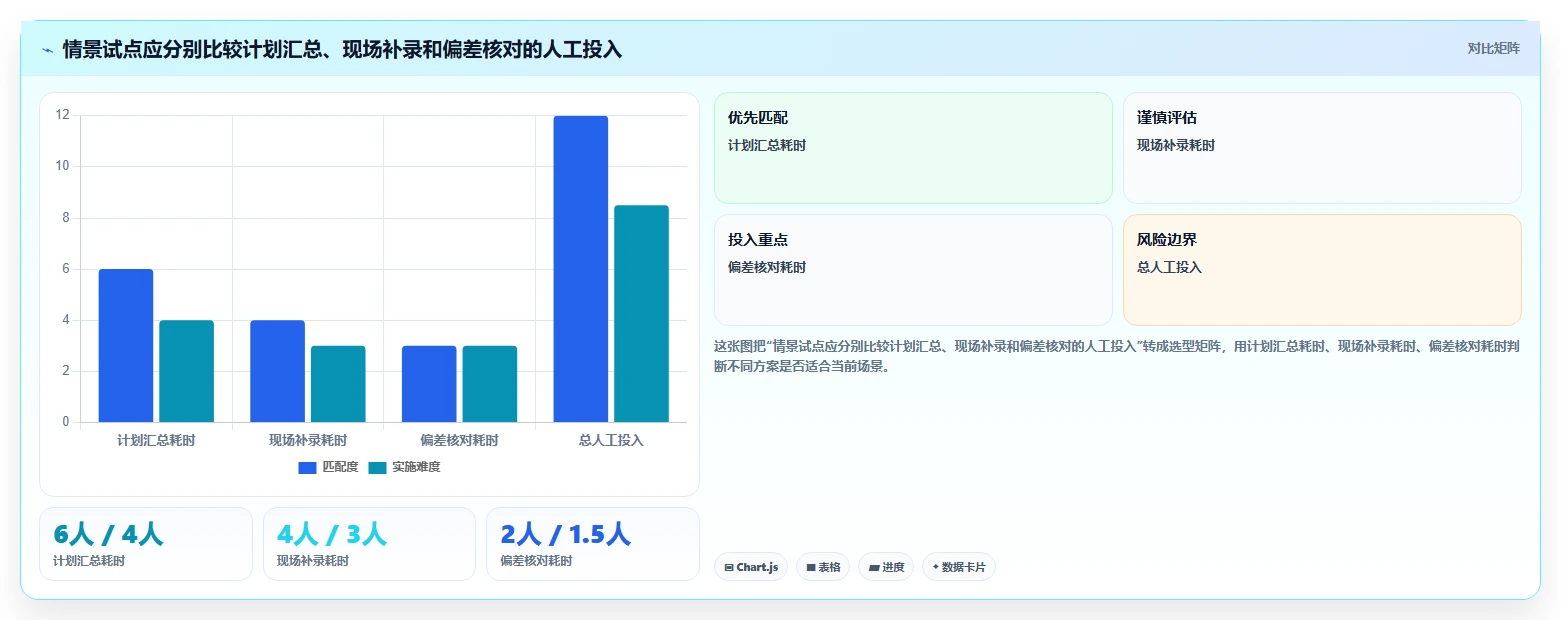Click the blue 匹配度 bar for 计划汇总耗时
This screenshot has width=1561, height=620.
(x=126, y=346)
